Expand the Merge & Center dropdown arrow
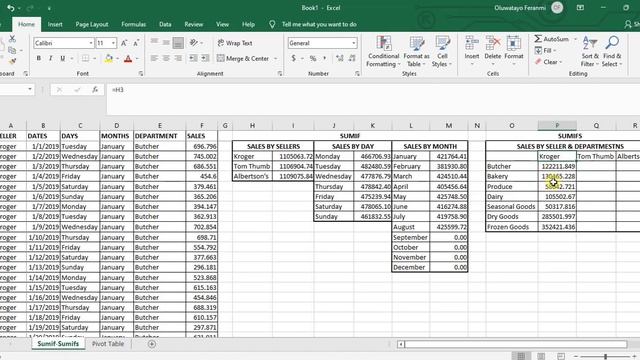Viewport: 640px width, 360px height. click(x=276, y=59)
